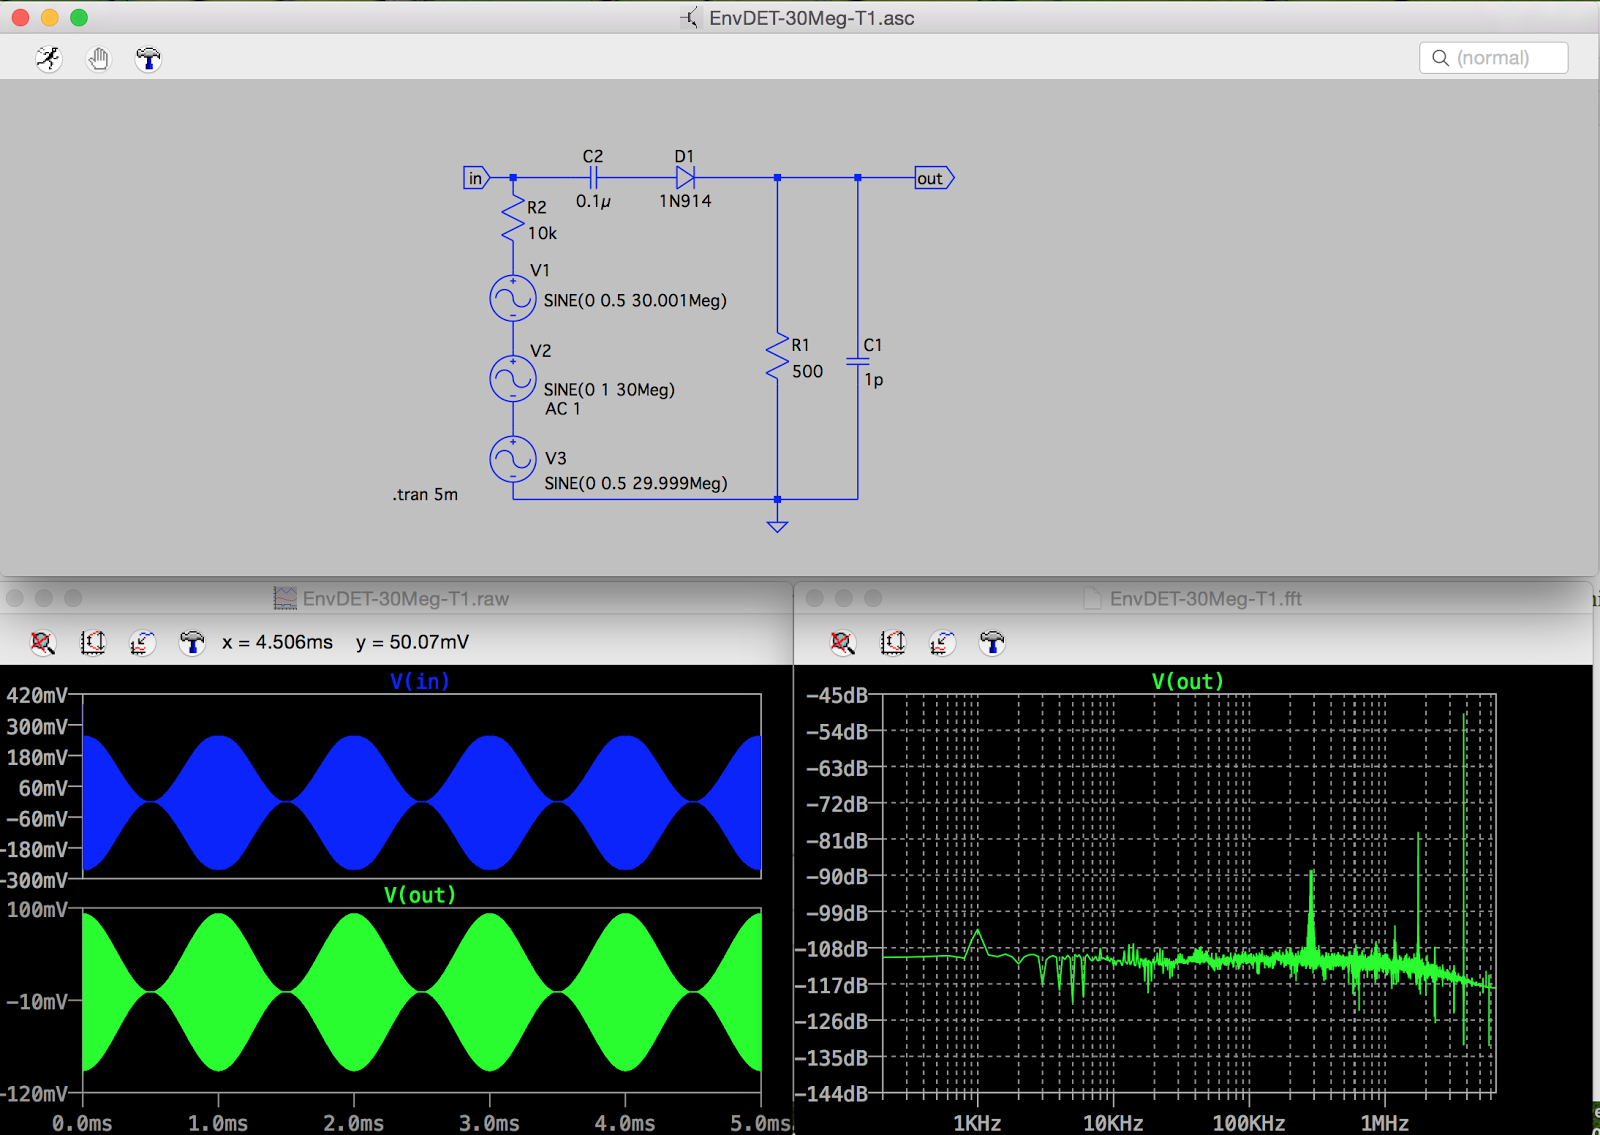Viewport: 1600px width, 1135px height.
Task: Select voltage source V1
Action: click(512, 298)
